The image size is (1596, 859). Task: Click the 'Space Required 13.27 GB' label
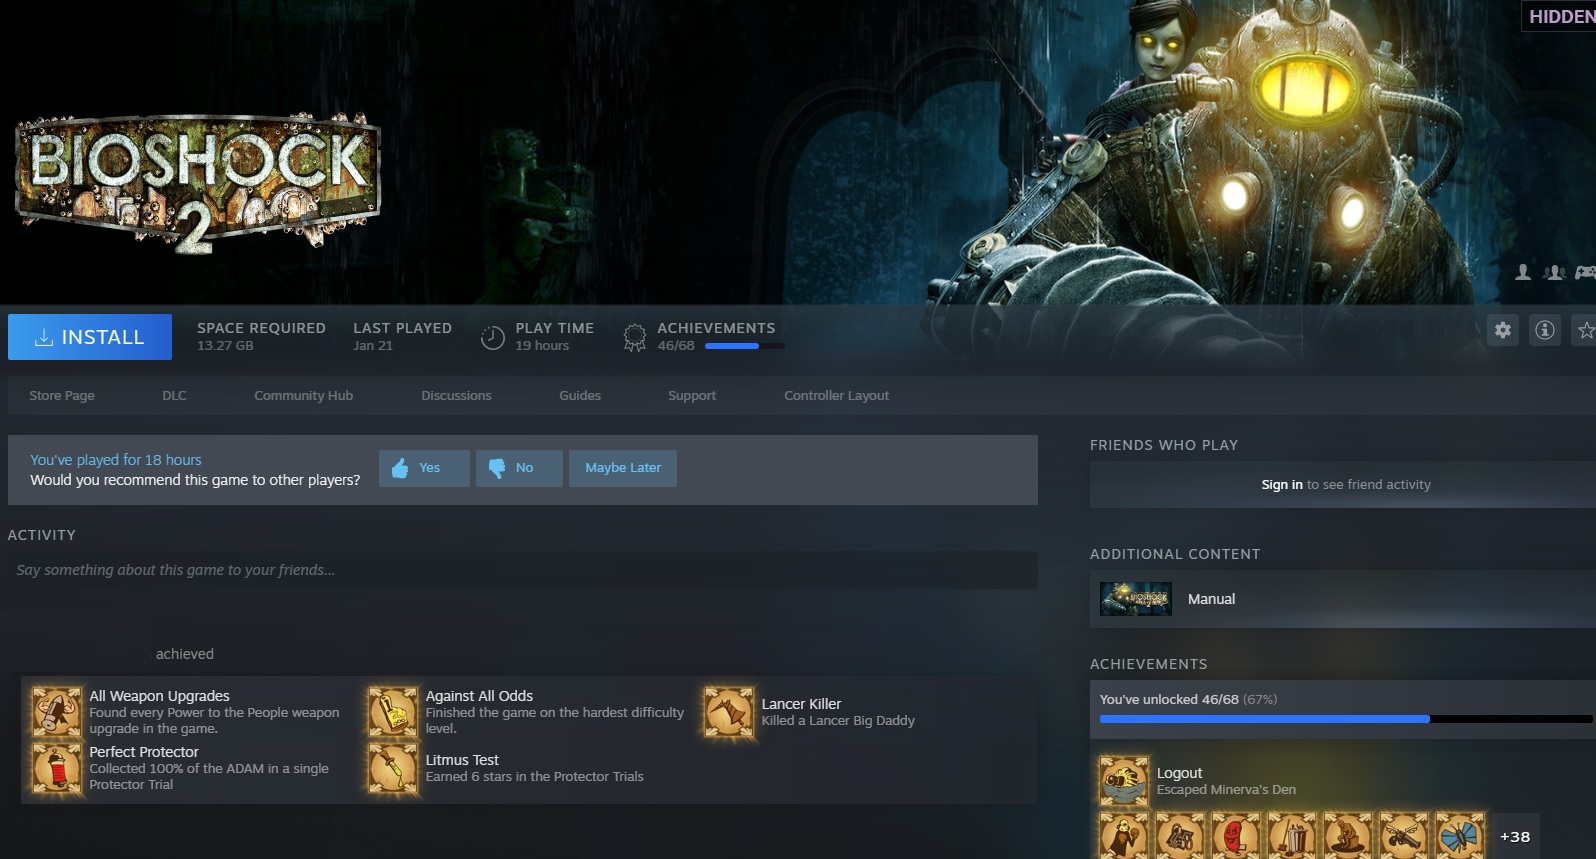pos(261,336)
